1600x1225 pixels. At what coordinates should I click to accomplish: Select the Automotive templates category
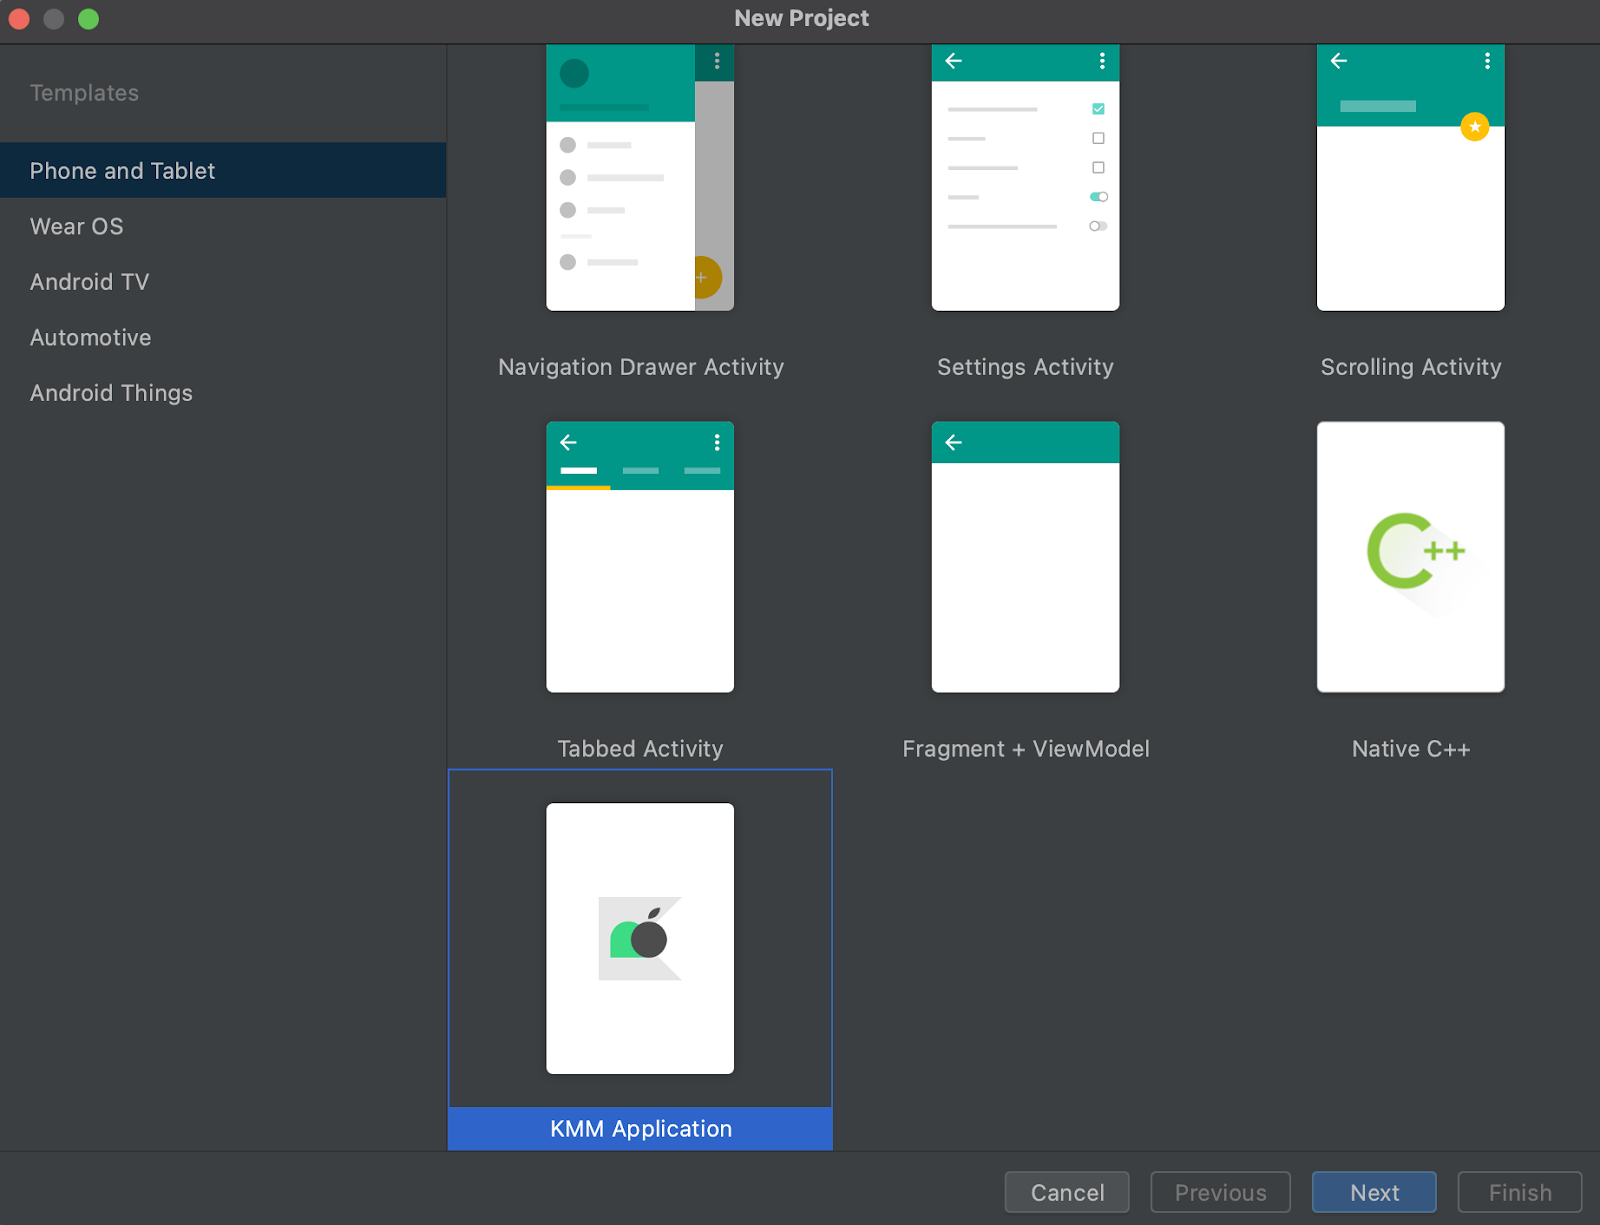(91, 338)
